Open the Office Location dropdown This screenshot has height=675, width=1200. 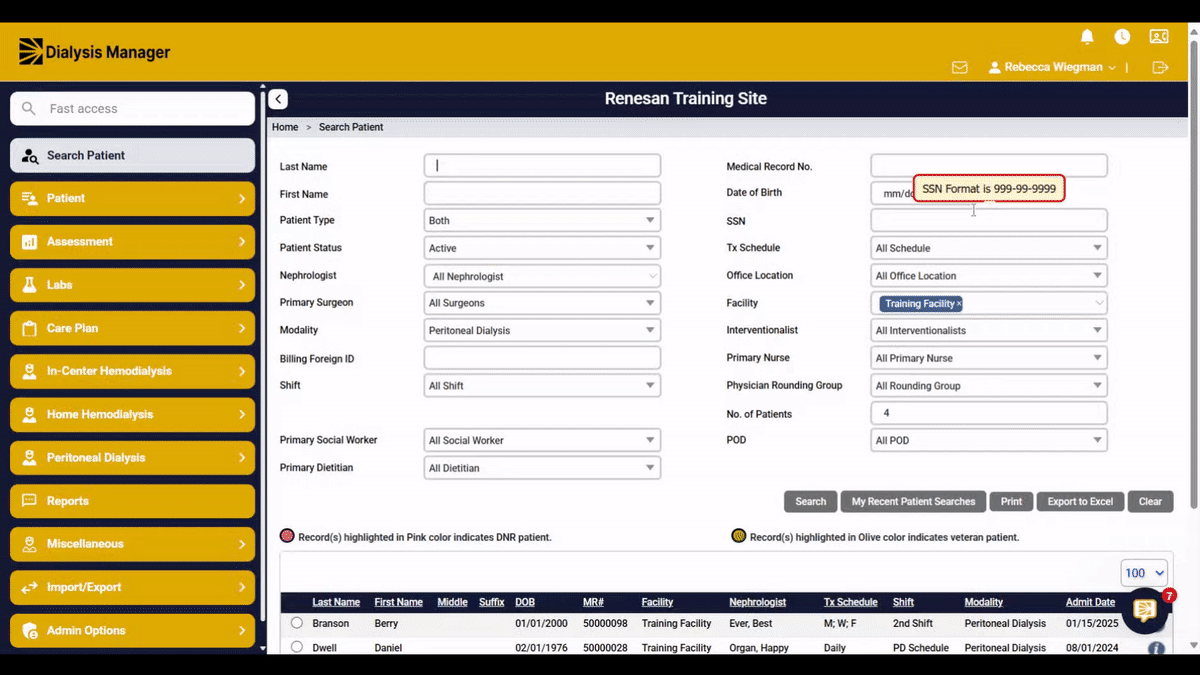[x=989, y=276]
